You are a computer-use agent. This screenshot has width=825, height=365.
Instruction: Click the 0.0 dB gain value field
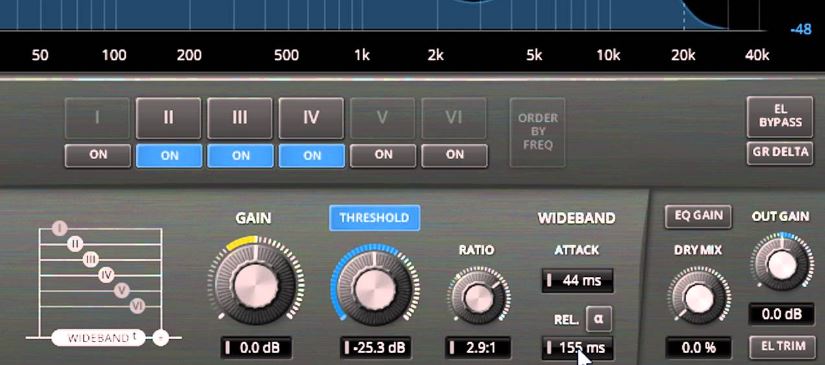pyautogui.click(x=256, y=348)
